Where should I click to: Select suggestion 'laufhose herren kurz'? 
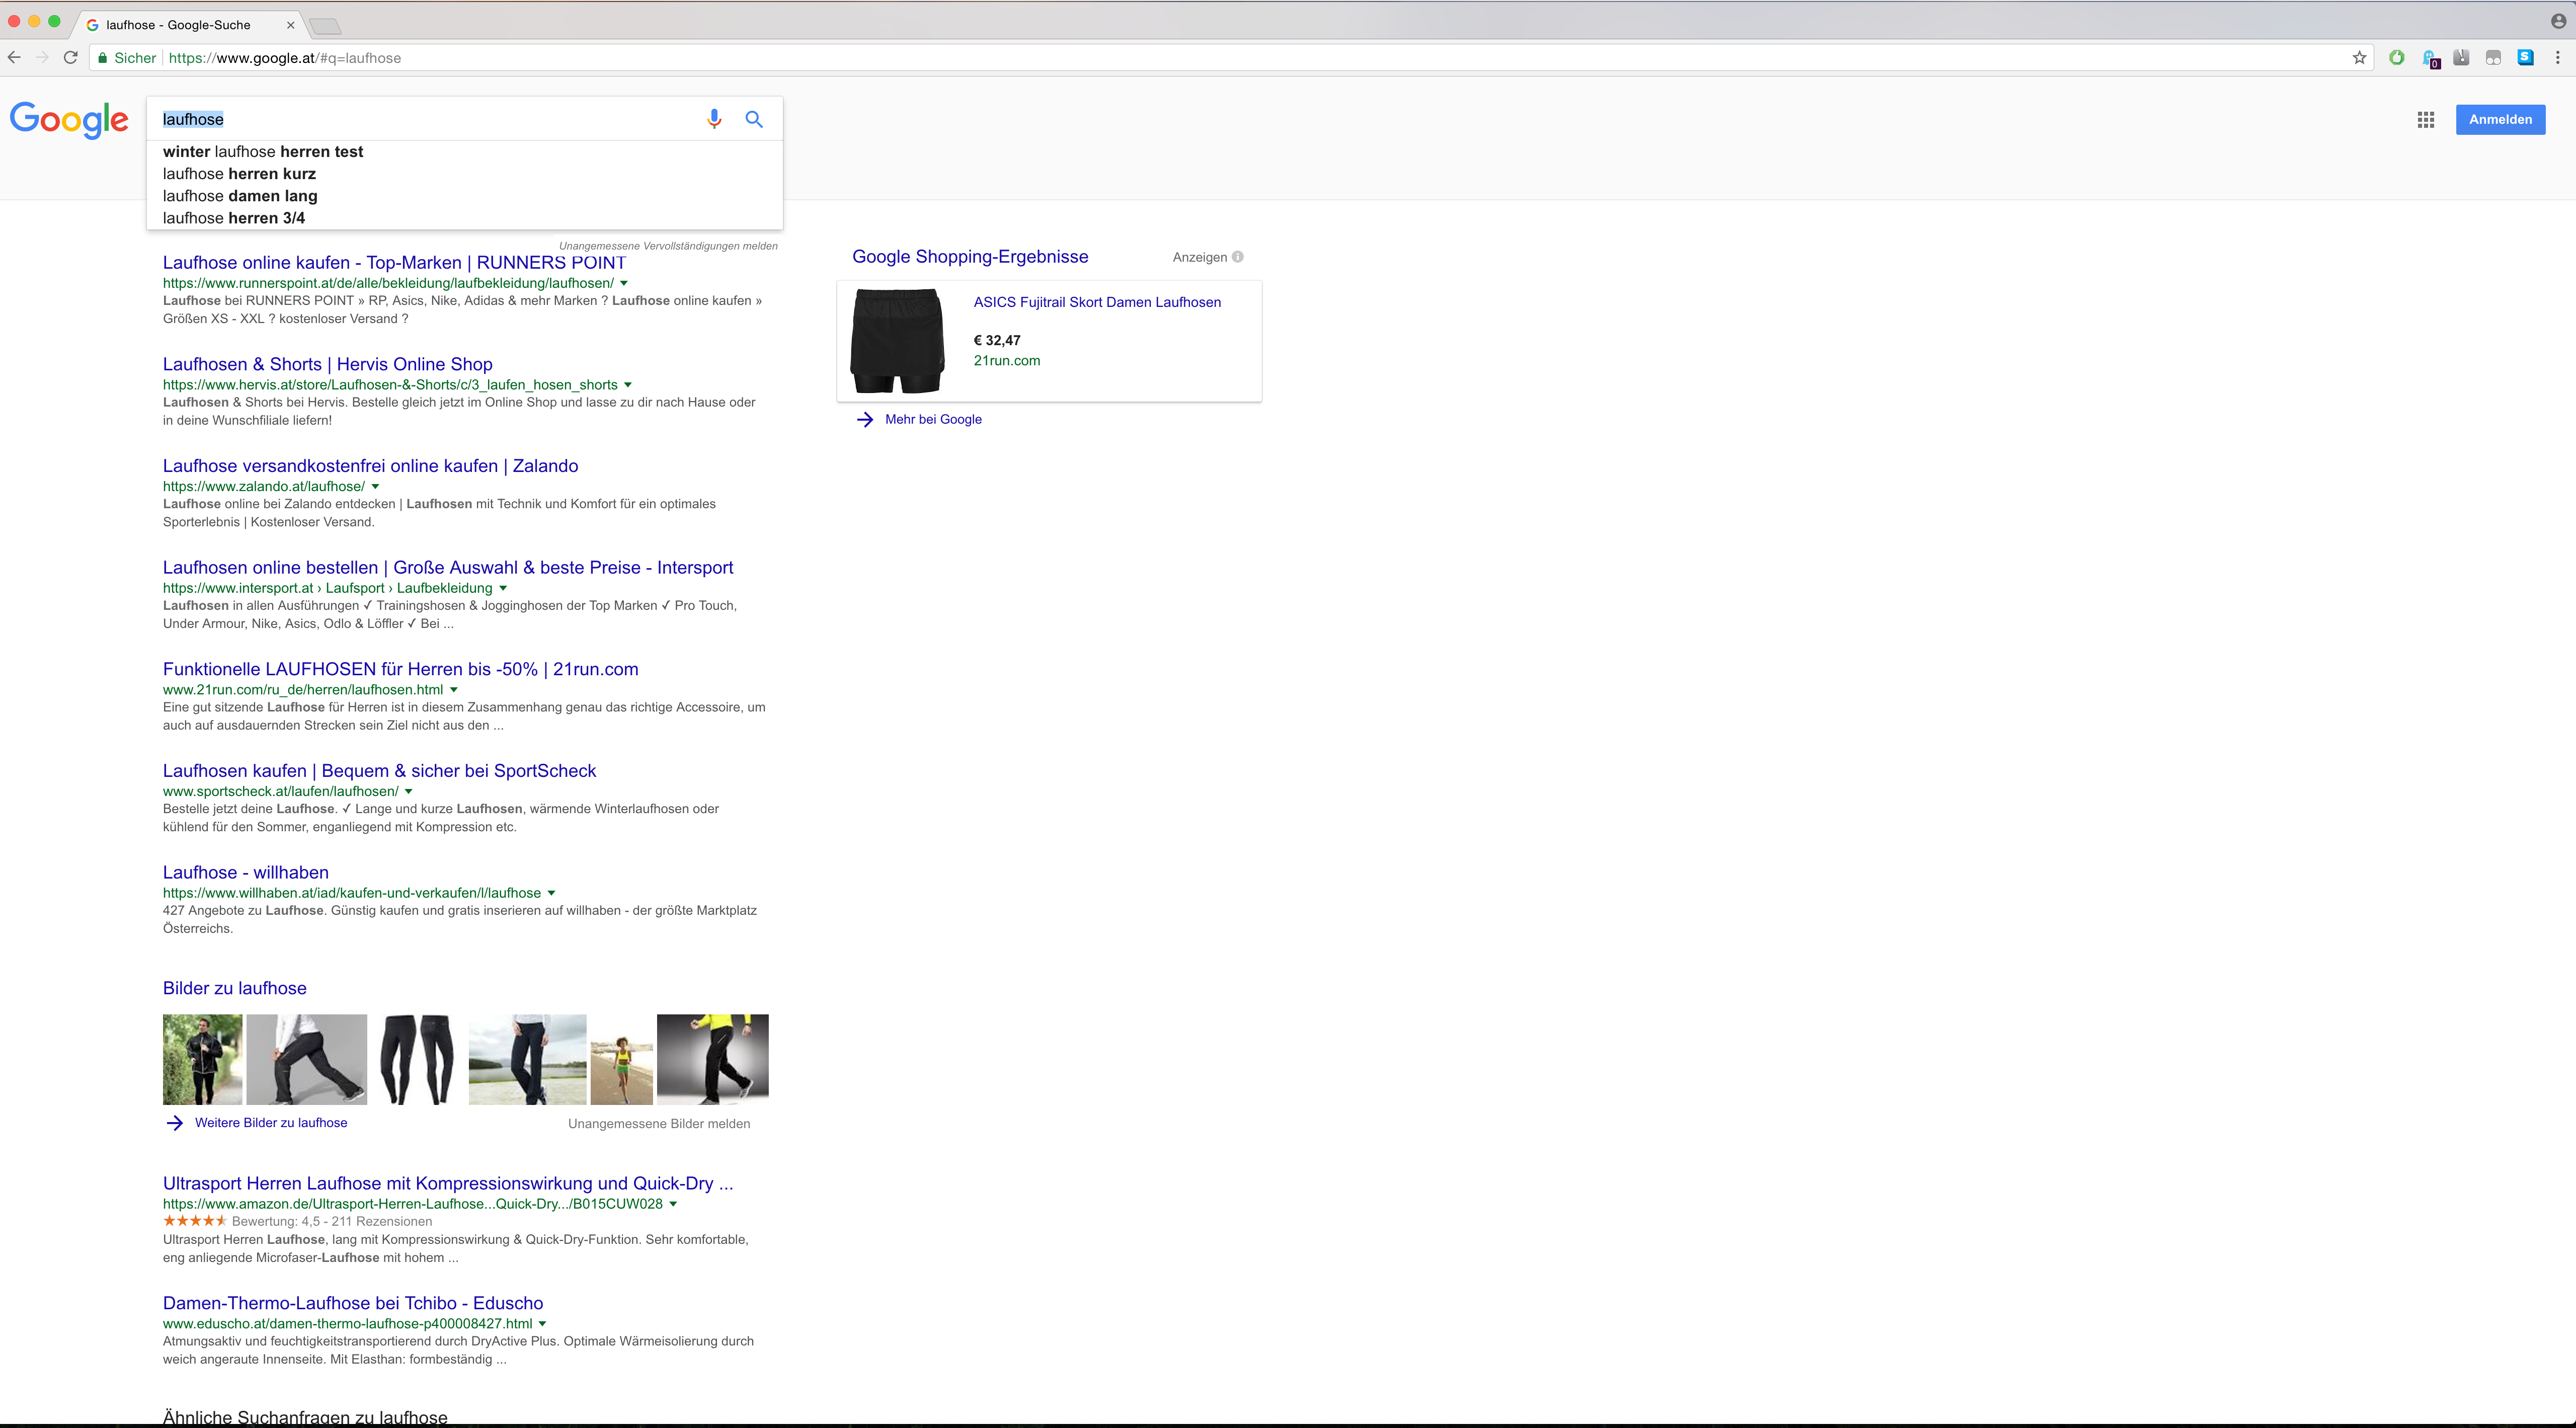[x=239, y=174]
